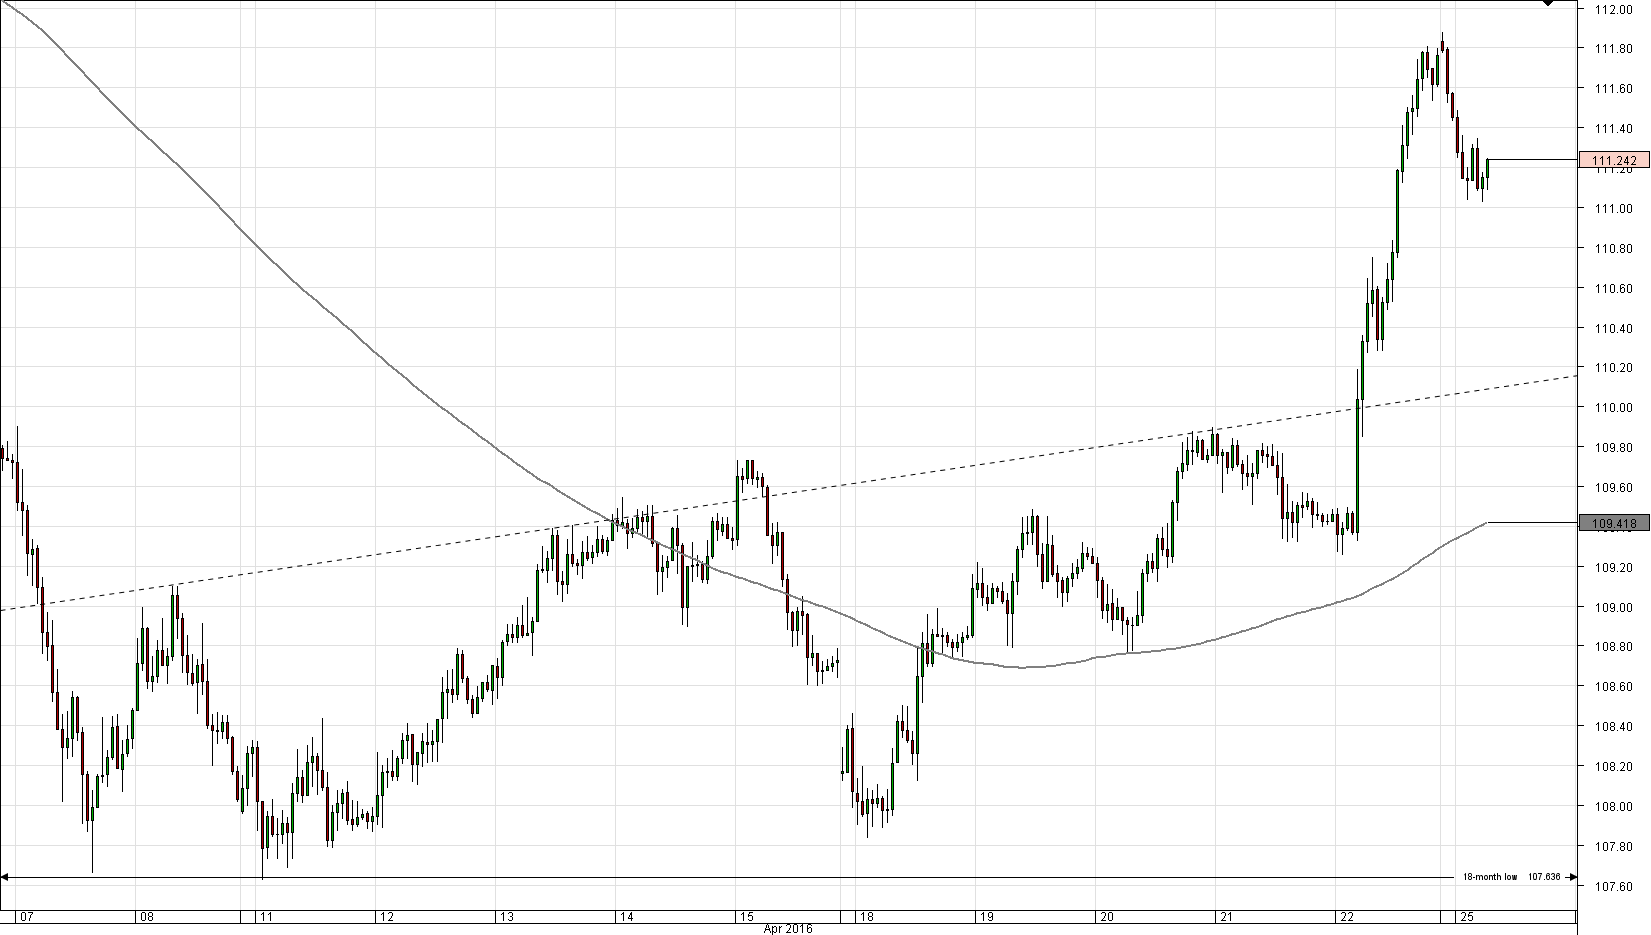Select the 18 date marker on time axis
This screenshot has width=1651, height=935.
[x=866, y=916]
